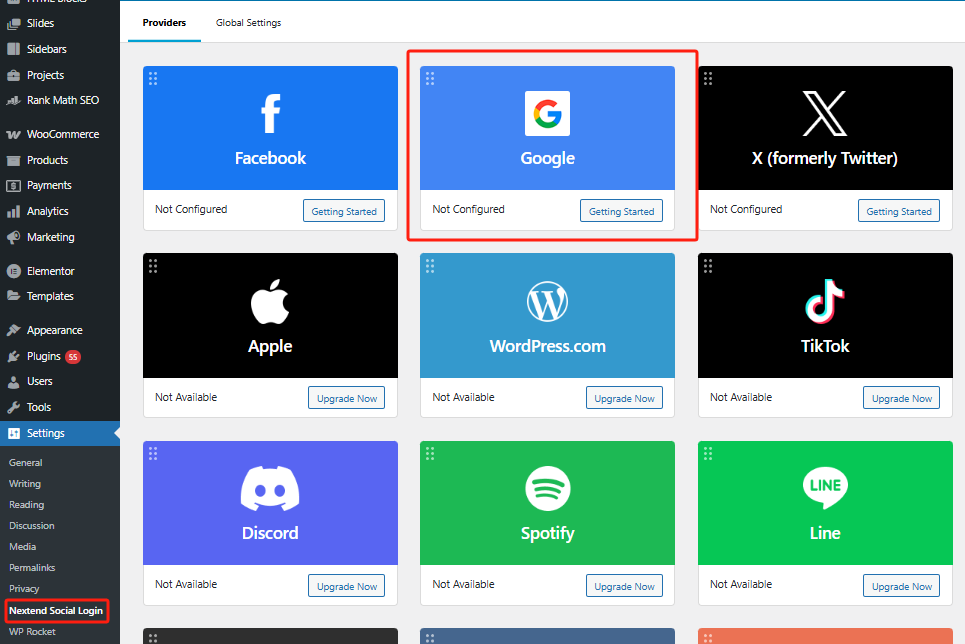Click the Spotify logo icon
This screenshot has width=965, height=644.
(547, 490)
